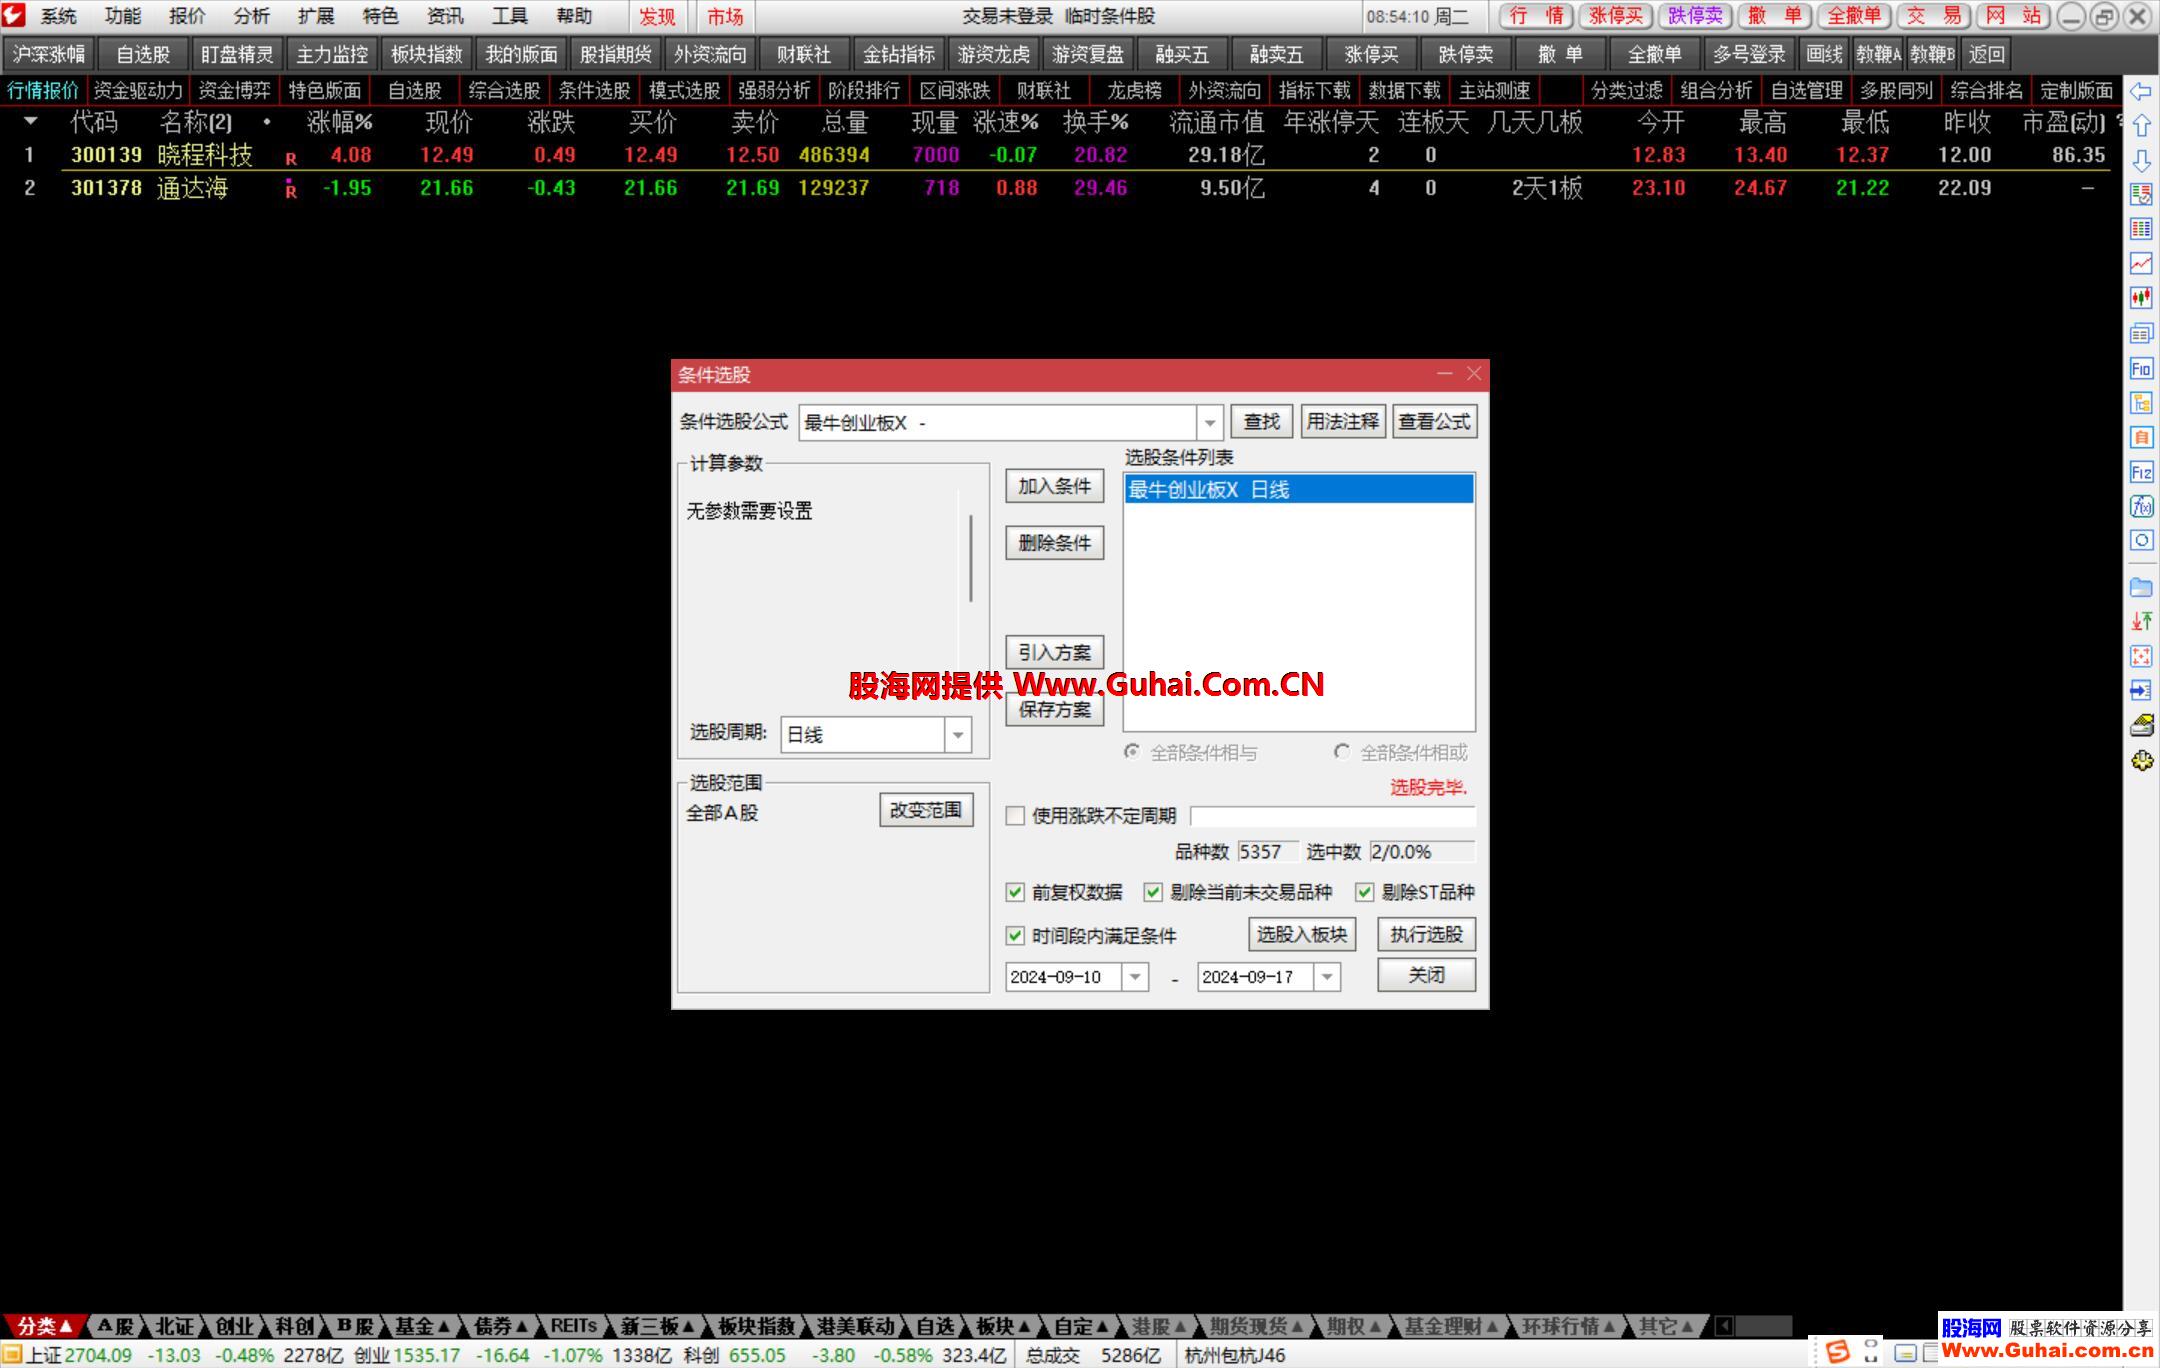Click the red-green up/down arrows icon
Viewport: 2160px width, 1368px height.
[2141, 621]
